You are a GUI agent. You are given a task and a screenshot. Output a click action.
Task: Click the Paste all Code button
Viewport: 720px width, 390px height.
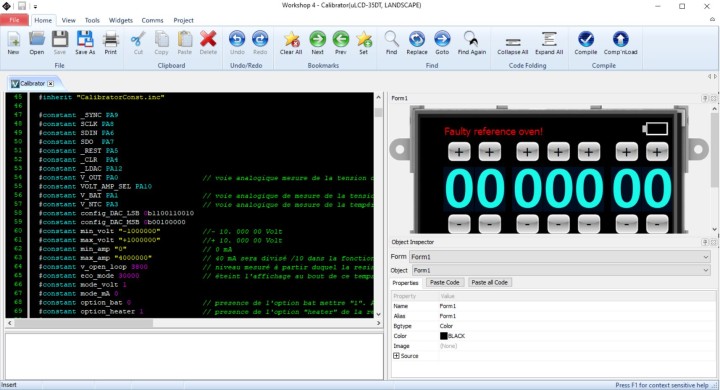489,283
